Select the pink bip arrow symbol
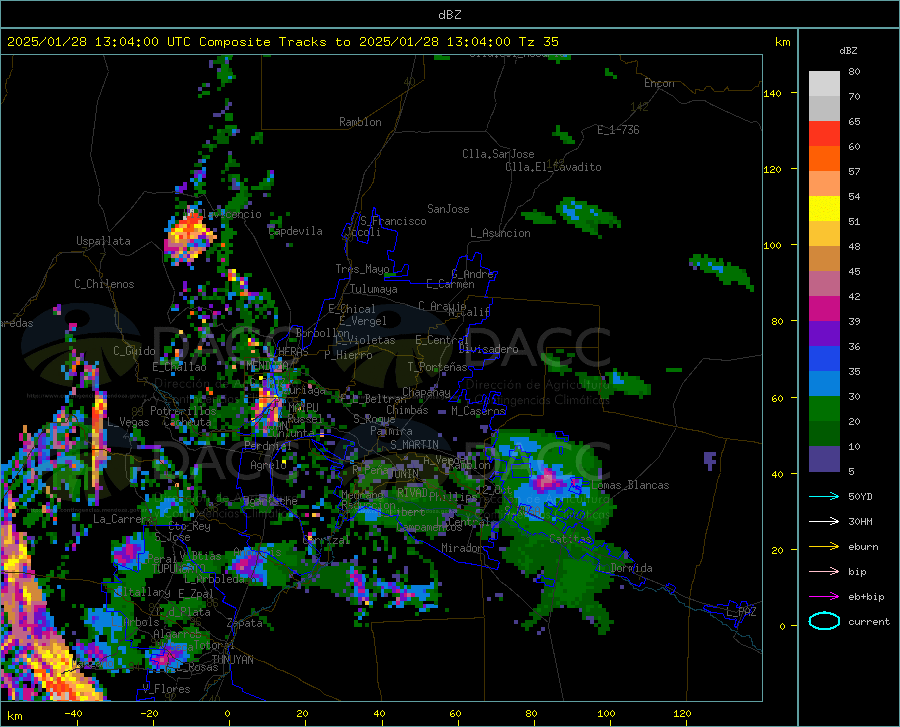Image resolution: width=900 pixels, height=727 pixels. point(824,572)
